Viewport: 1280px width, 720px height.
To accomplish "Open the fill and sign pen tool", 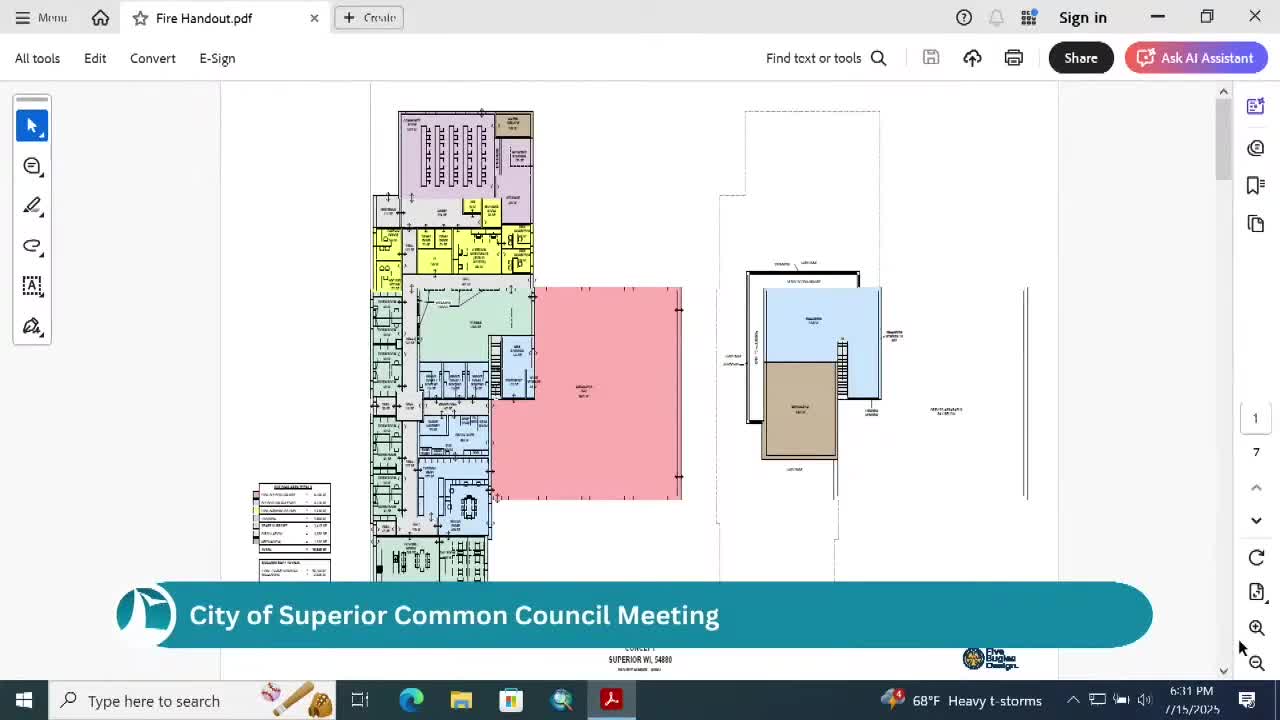I will 32,327.
